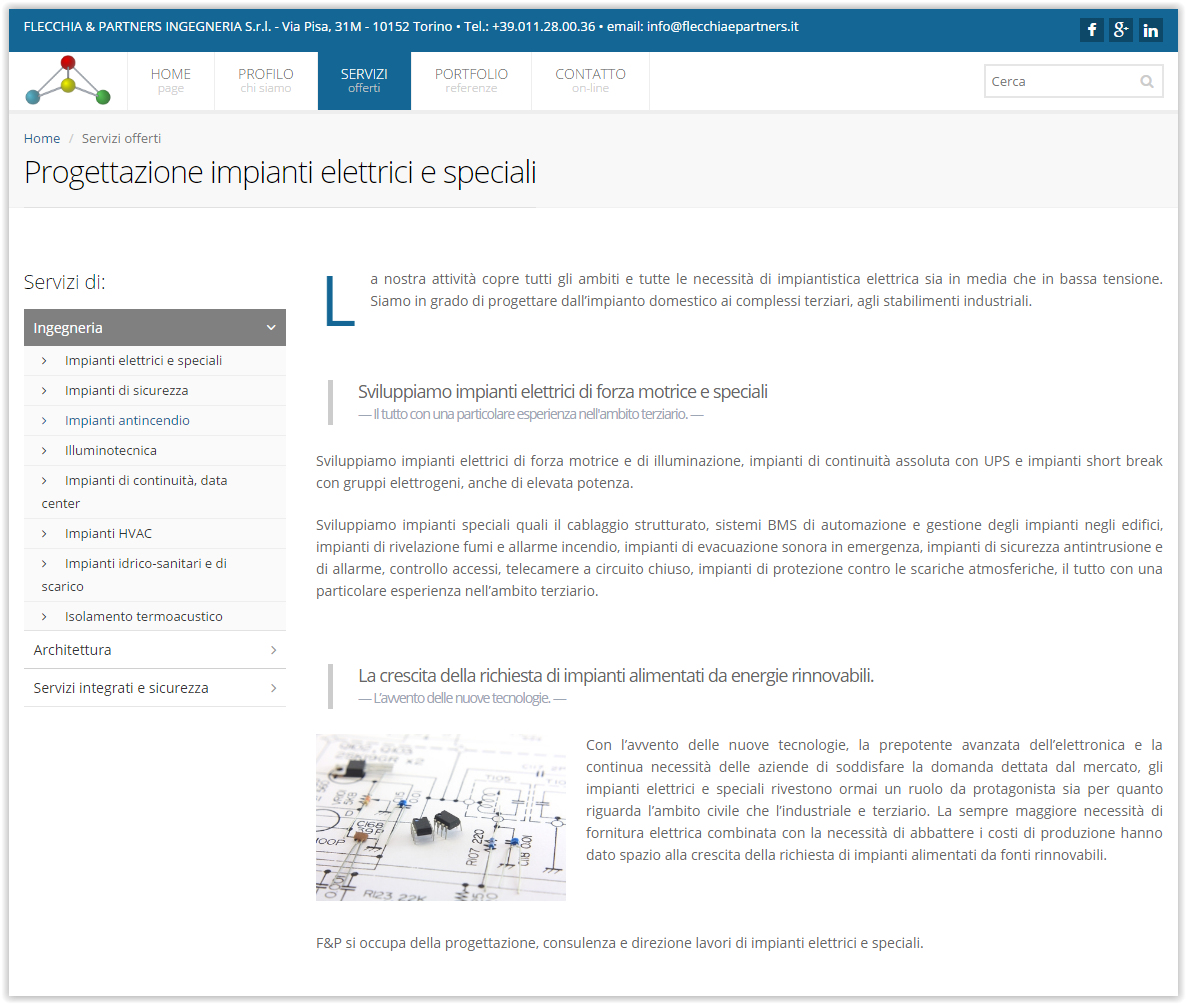The height and width of the screenshot is (1004, 1186).
Task: Click chevron beside Impianti di sicurezza
Action: pos(44,391)
